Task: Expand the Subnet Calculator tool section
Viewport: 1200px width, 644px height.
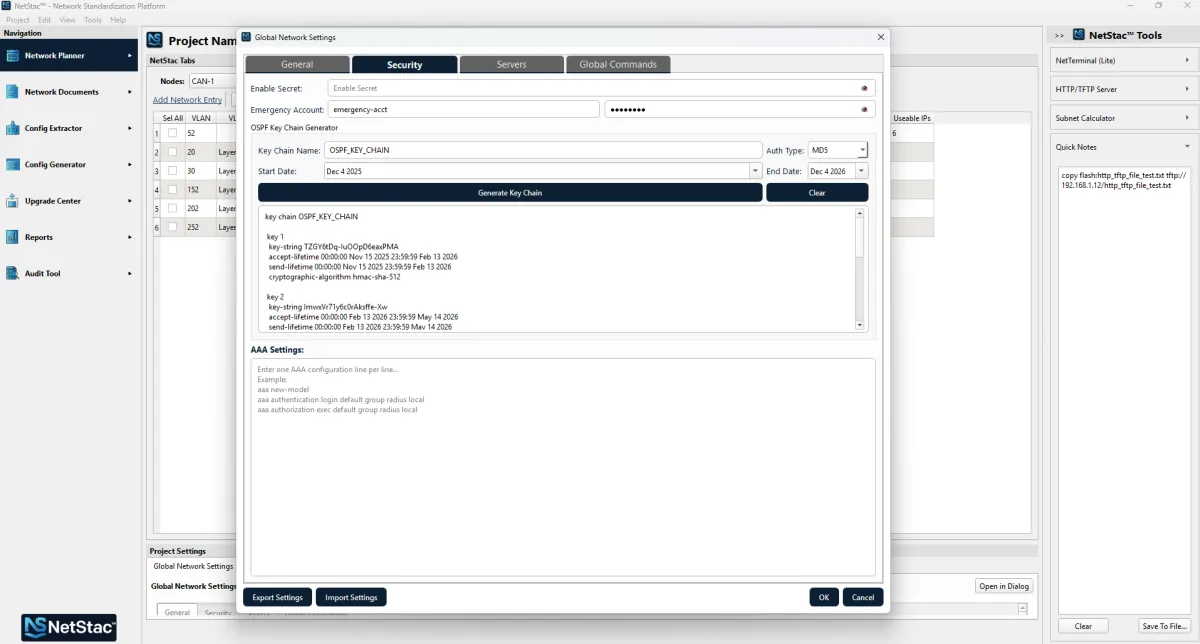Action: (1123, 118)
